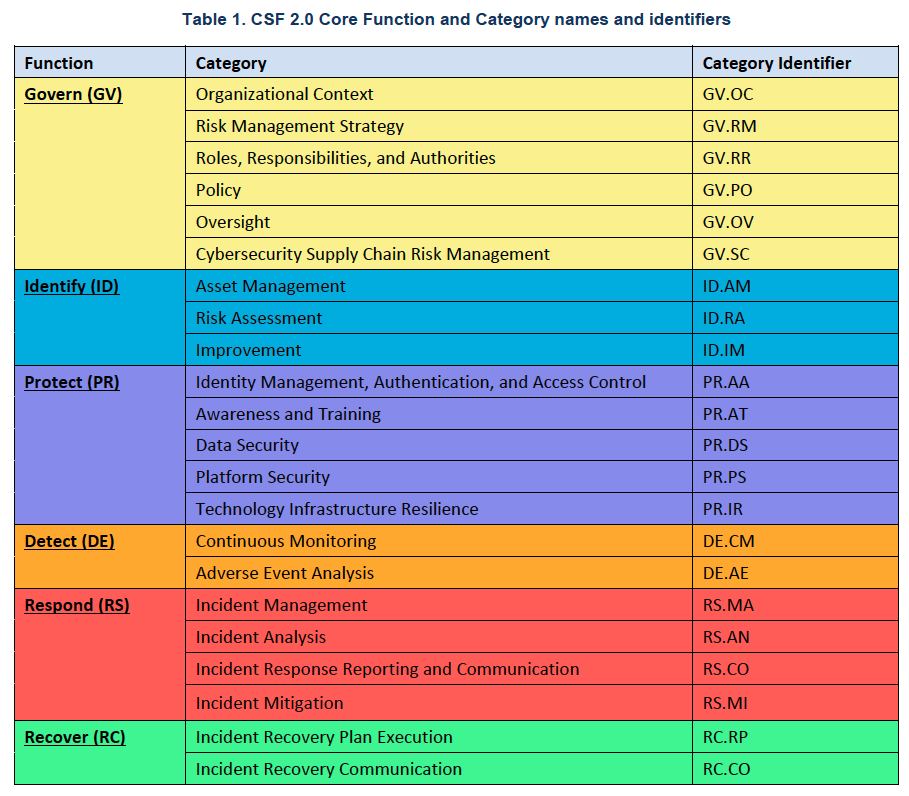
Task: Click the PR.IR identifier cell
Action: point(795,509)
